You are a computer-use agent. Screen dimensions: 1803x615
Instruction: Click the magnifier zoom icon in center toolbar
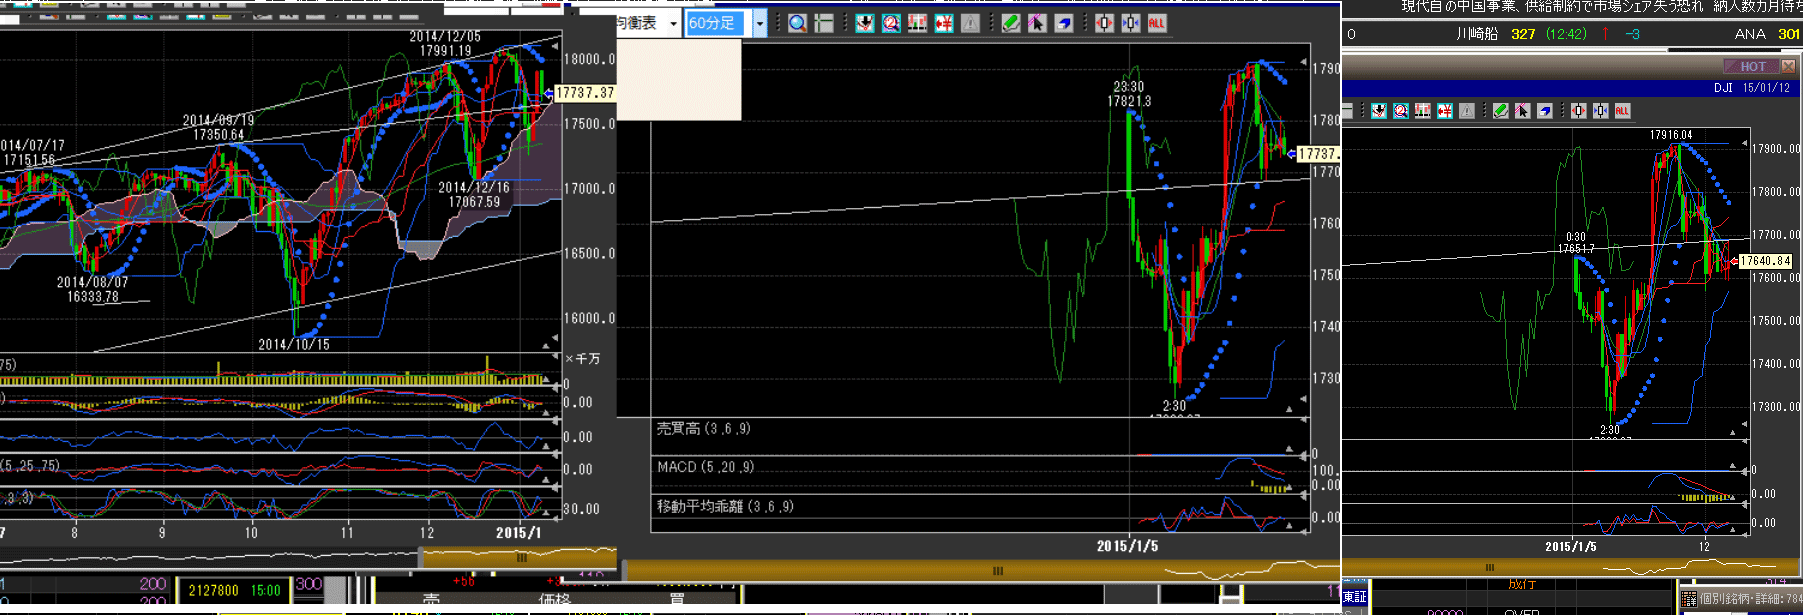coord(797,23)
